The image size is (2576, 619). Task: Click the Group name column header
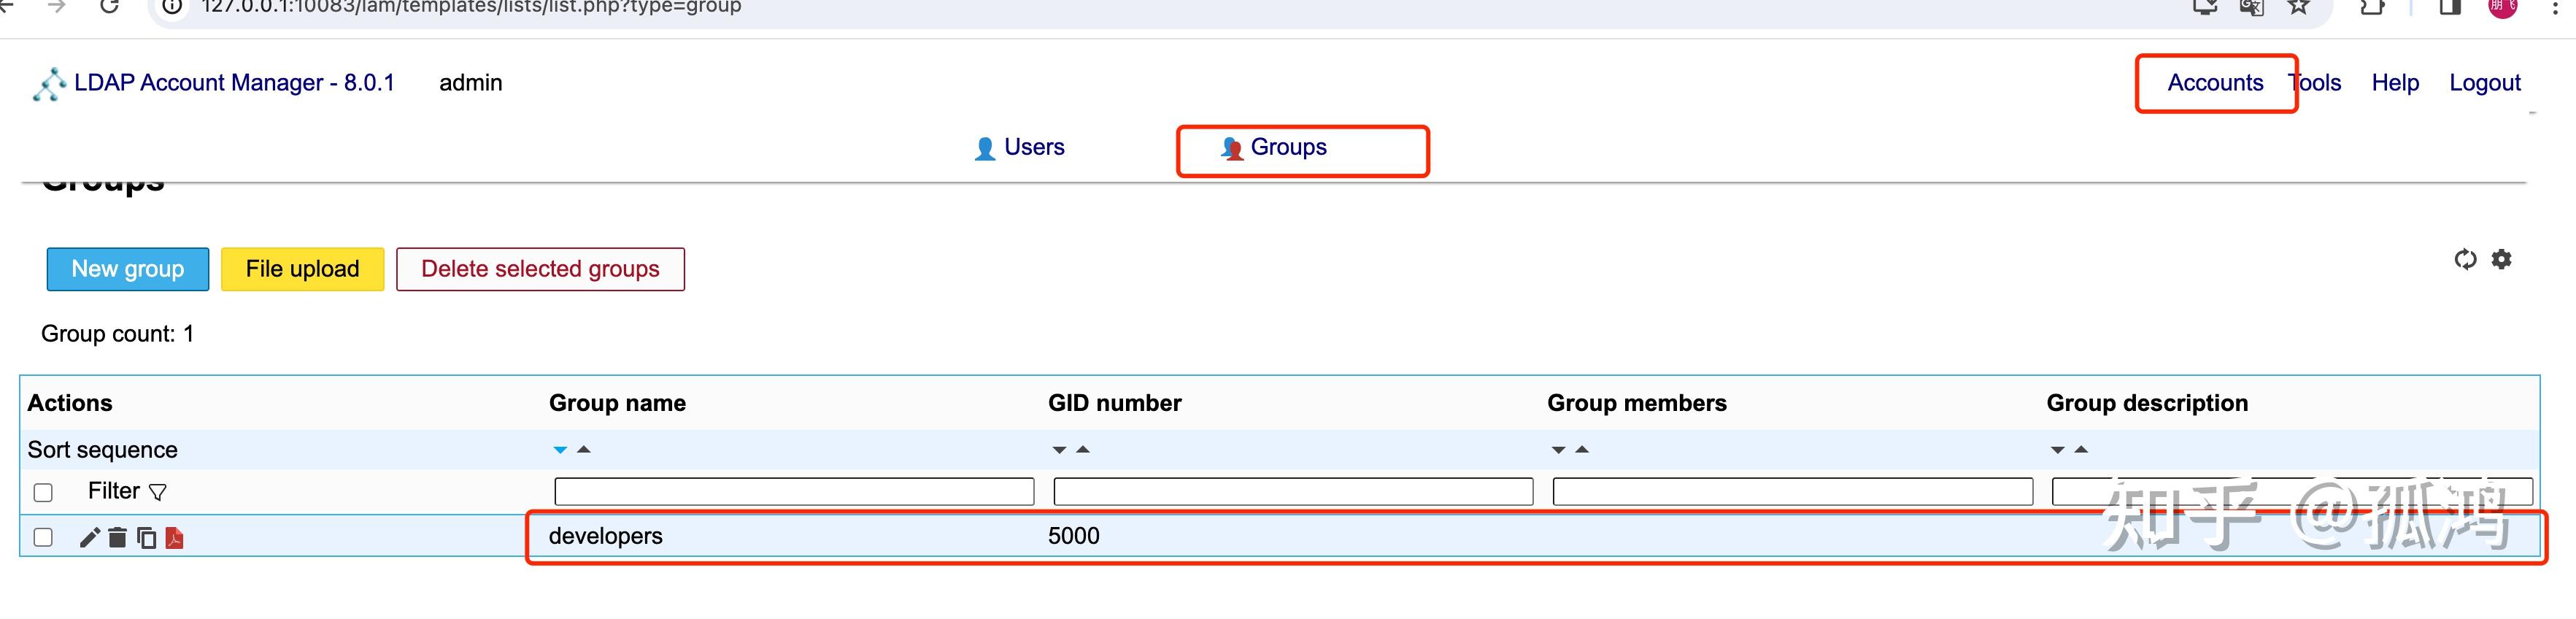[617, 403]
